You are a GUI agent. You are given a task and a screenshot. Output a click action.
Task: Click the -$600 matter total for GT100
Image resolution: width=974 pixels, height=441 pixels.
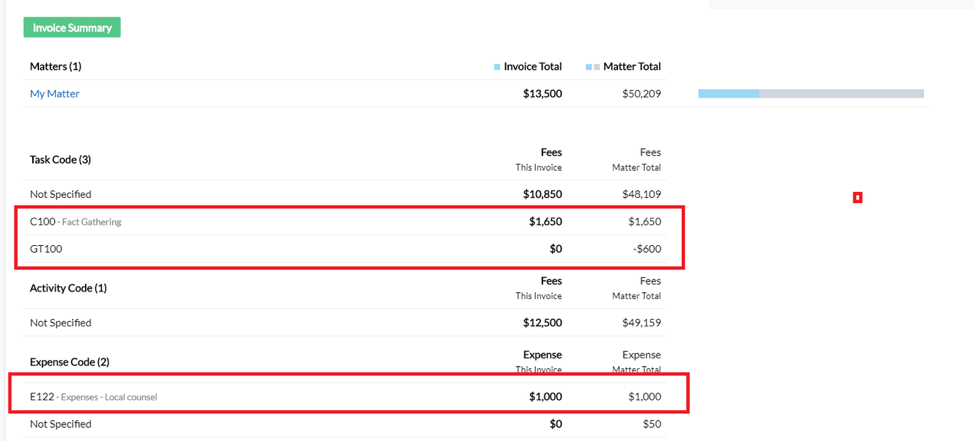click(646, 250)
